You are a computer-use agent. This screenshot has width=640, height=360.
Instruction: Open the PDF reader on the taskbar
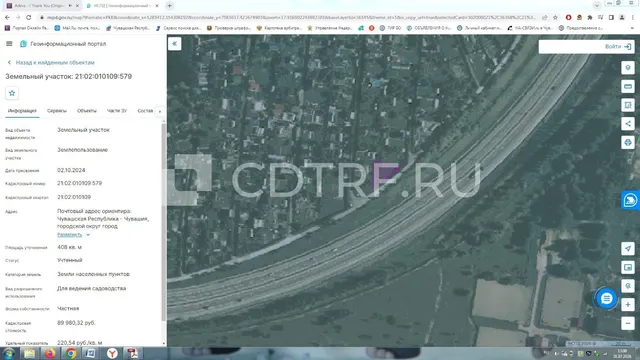point(132,353)
